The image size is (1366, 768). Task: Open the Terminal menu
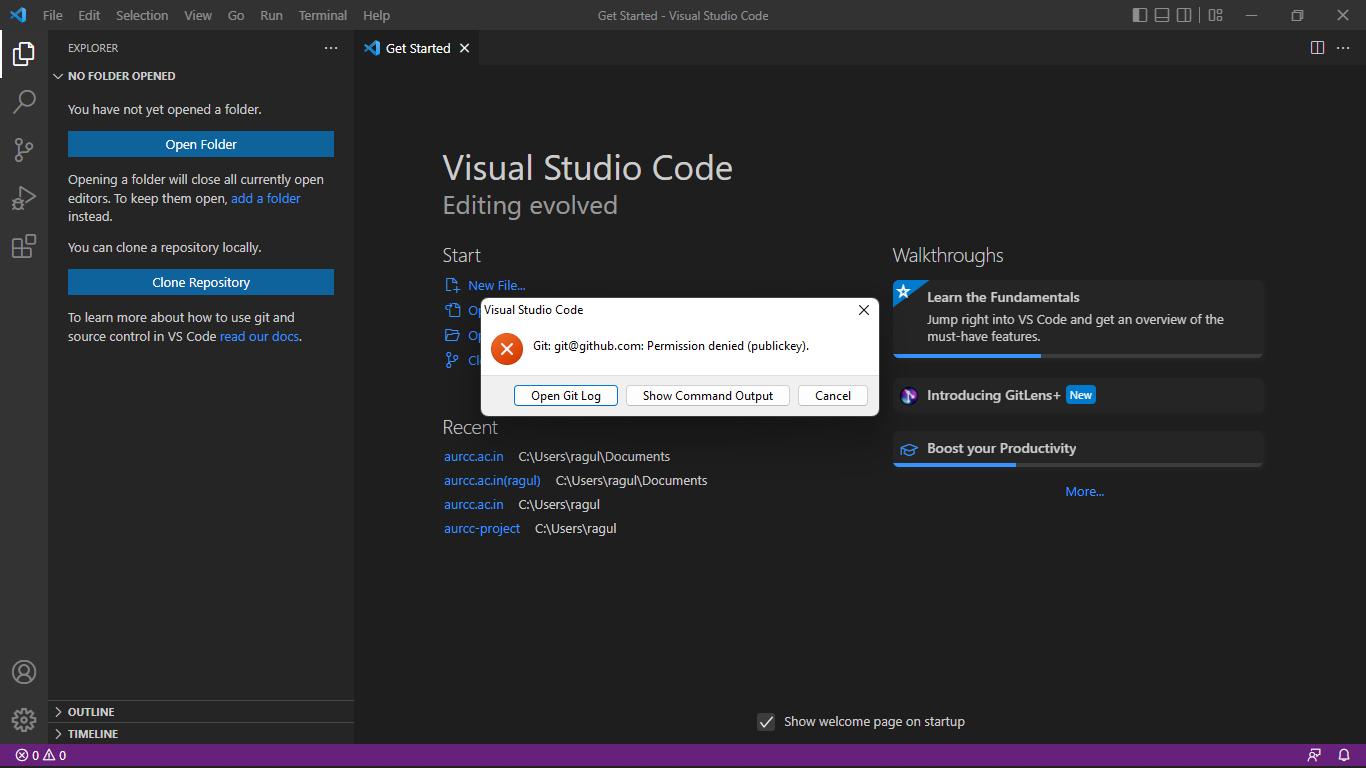click(x=322, y=15)
